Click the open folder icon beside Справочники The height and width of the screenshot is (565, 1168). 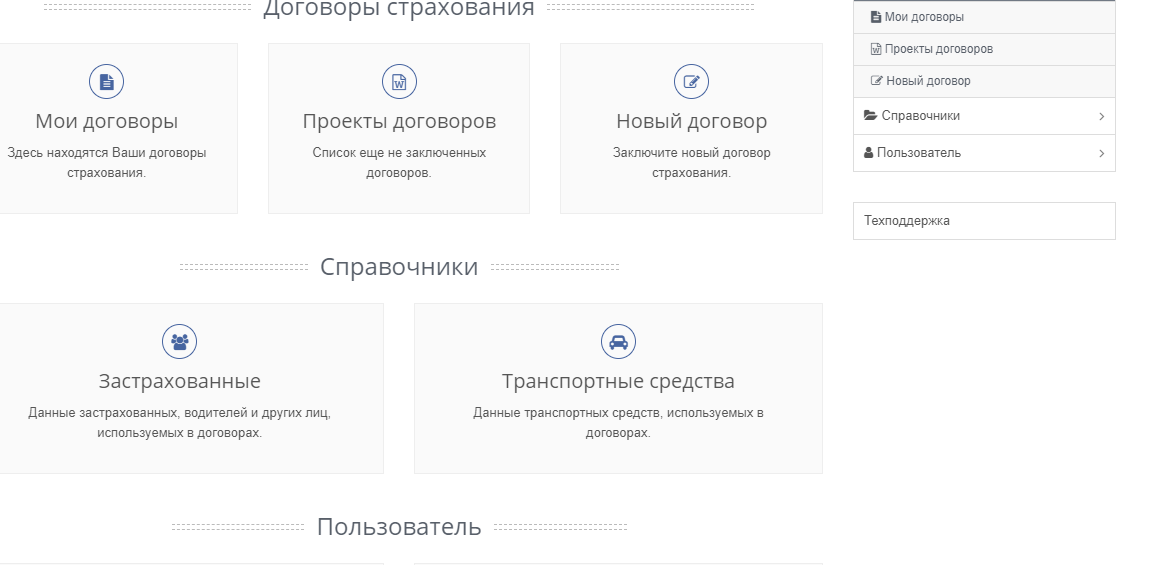click(870, 116)
